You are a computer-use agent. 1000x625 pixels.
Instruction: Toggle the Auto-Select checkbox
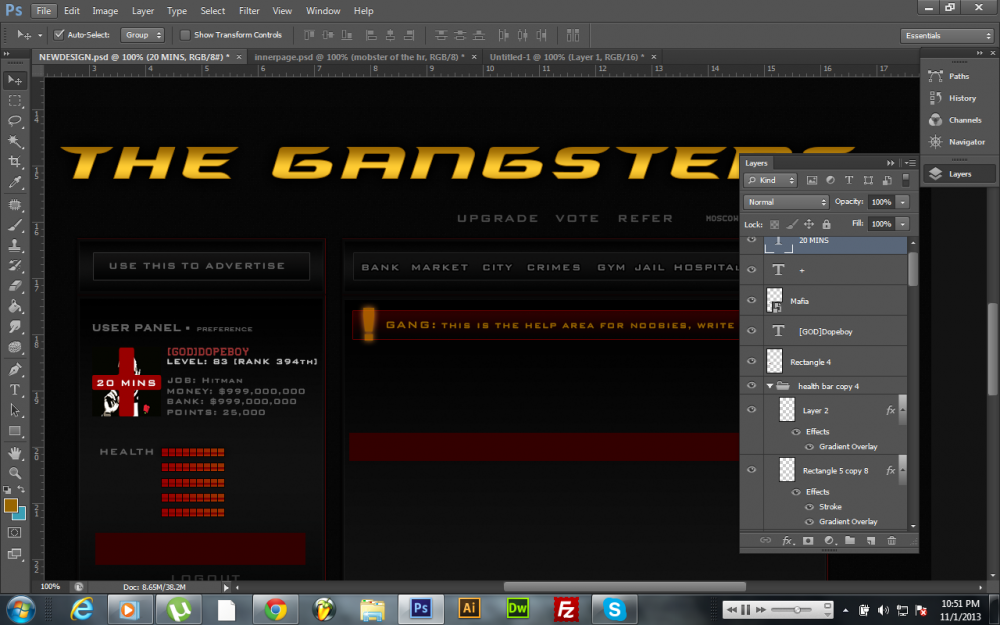tap(59, 35)
